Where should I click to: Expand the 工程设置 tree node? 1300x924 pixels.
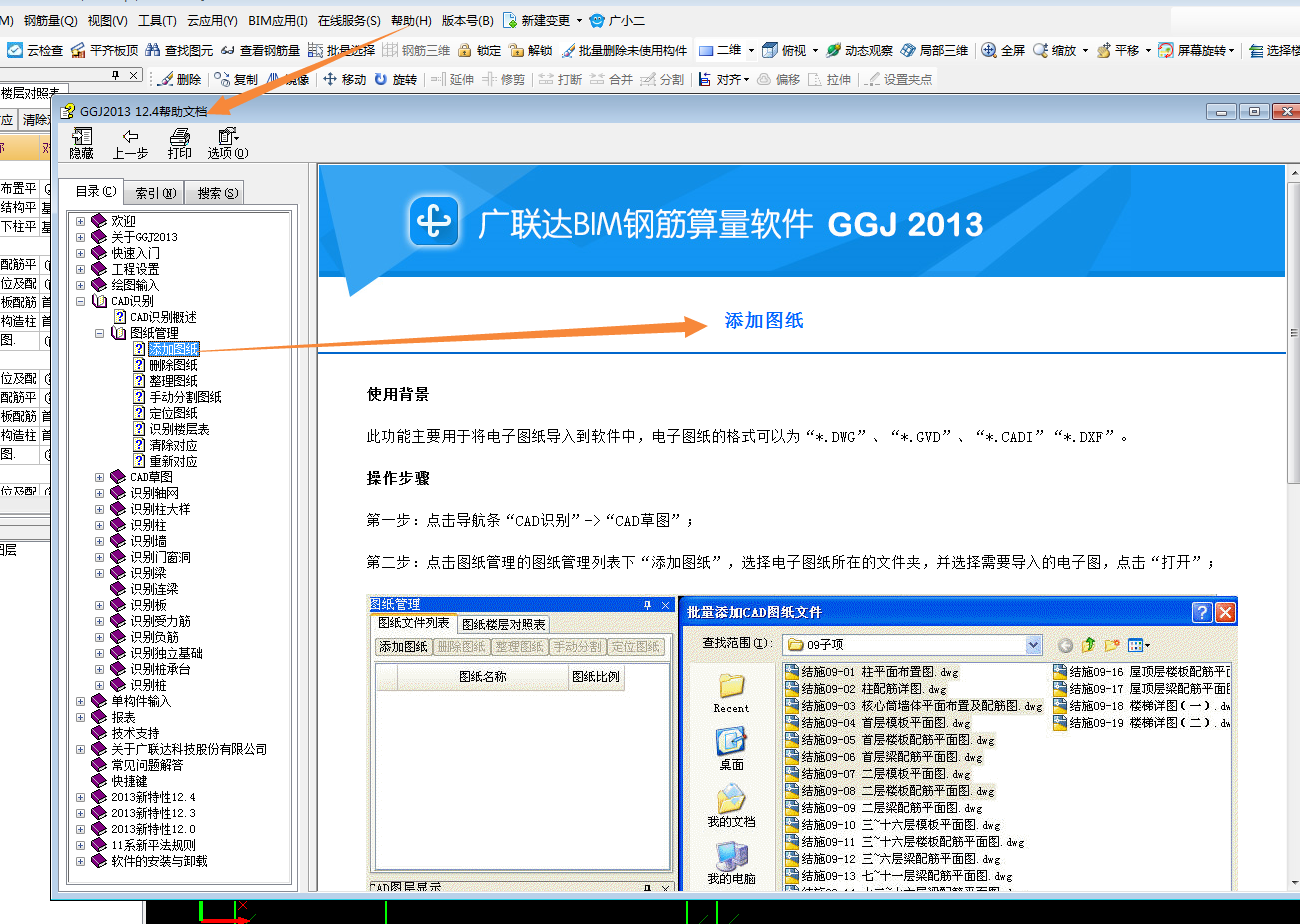click(x=81, y=269)
